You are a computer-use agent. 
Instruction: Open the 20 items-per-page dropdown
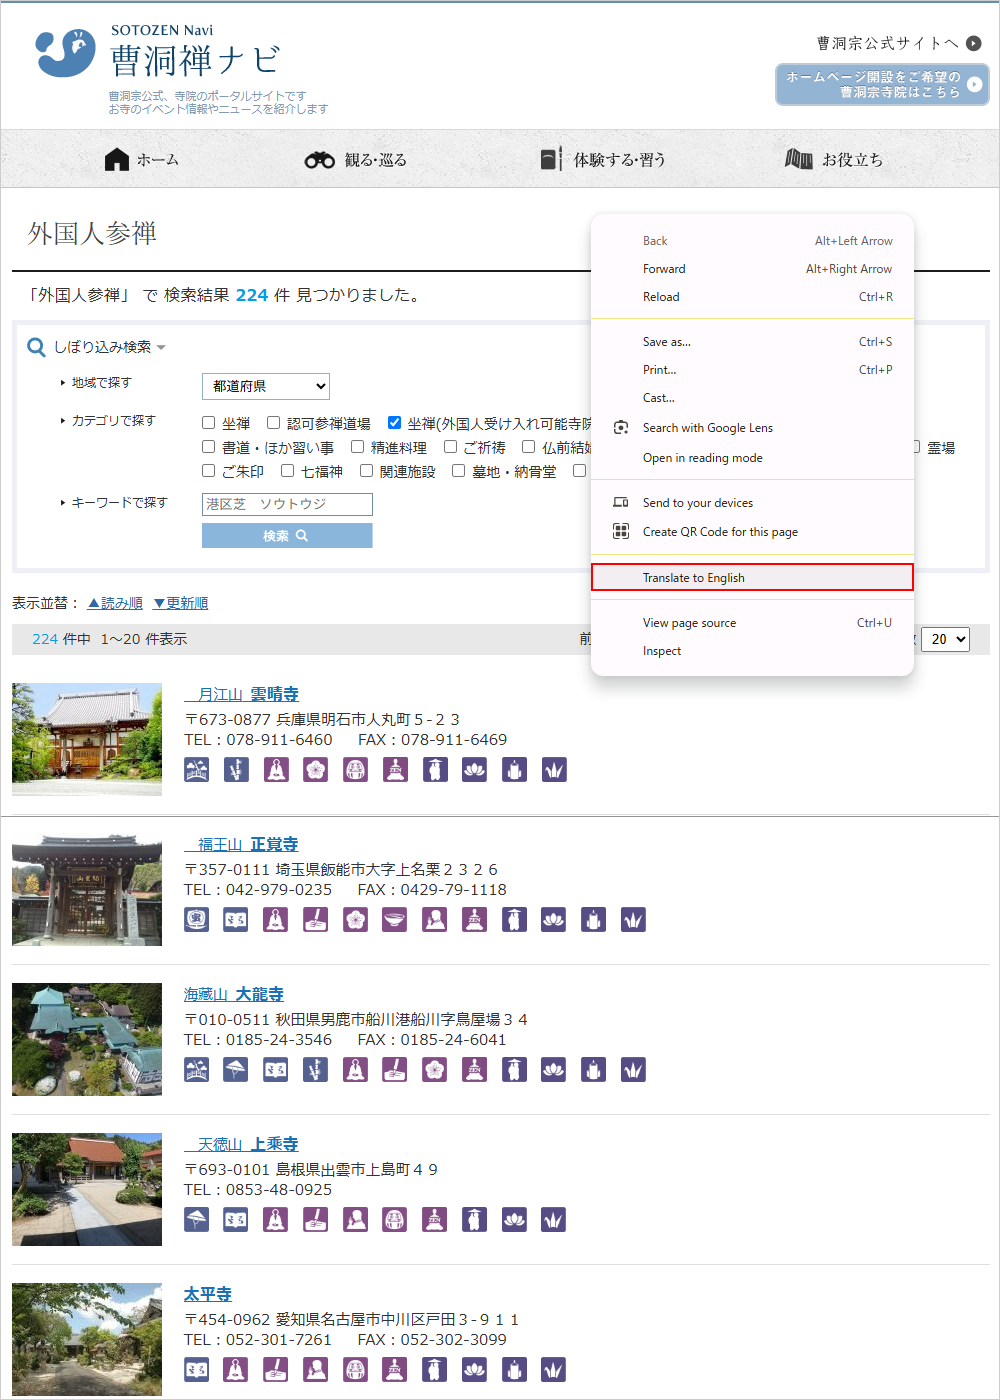coord(944,639)
